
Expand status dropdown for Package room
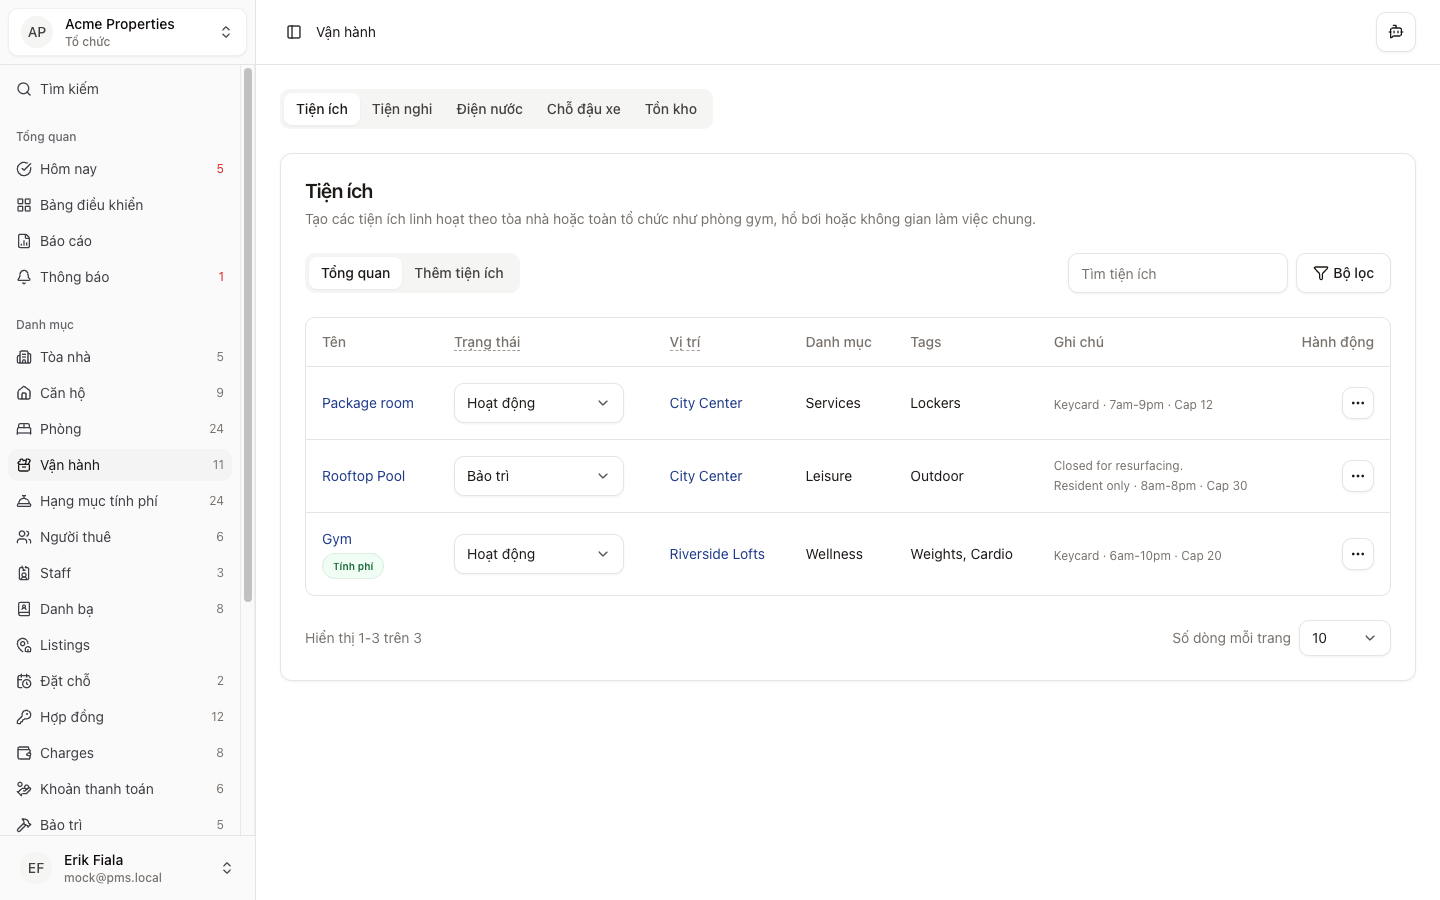tap(538, 403)
